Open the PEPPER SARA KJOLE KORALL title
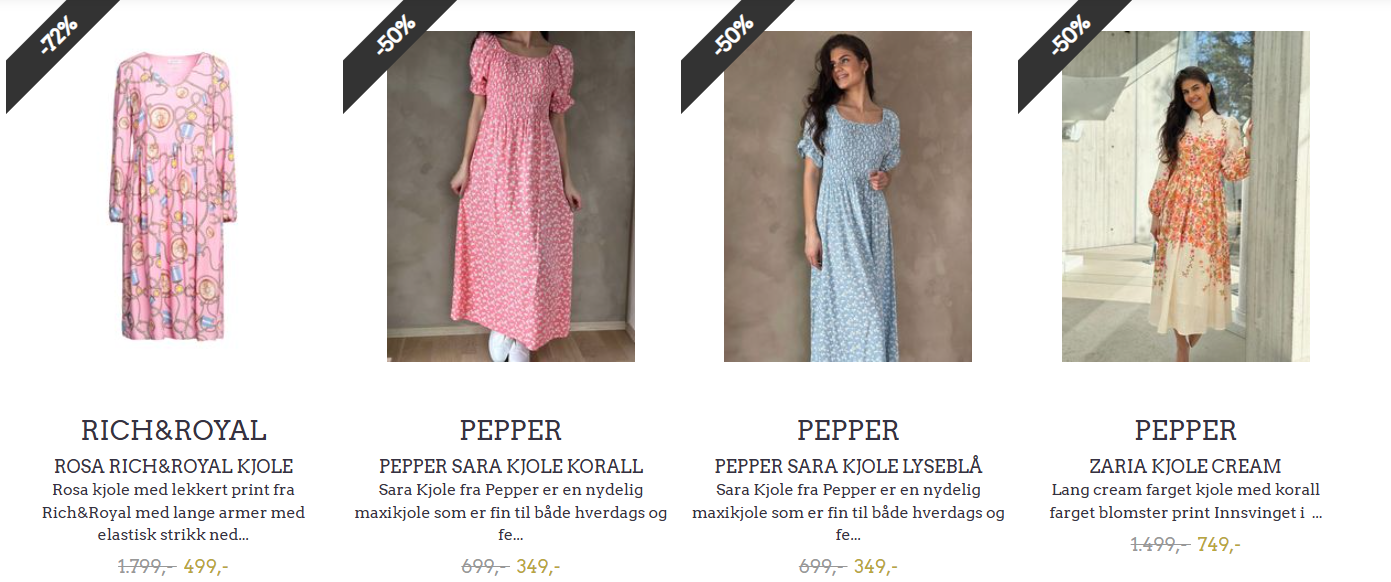 (x=511, y=466)
